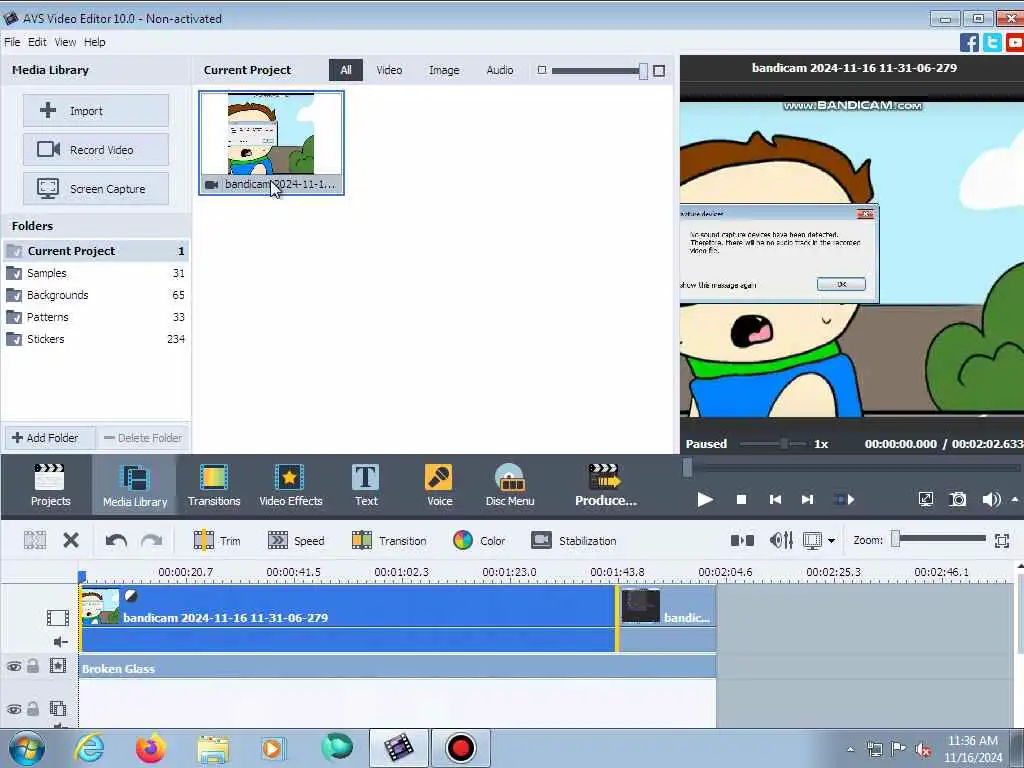Click the timeline Transition tool
Image resolution: width=1024 pixels, height=768 pixels.
click(389, 541)
